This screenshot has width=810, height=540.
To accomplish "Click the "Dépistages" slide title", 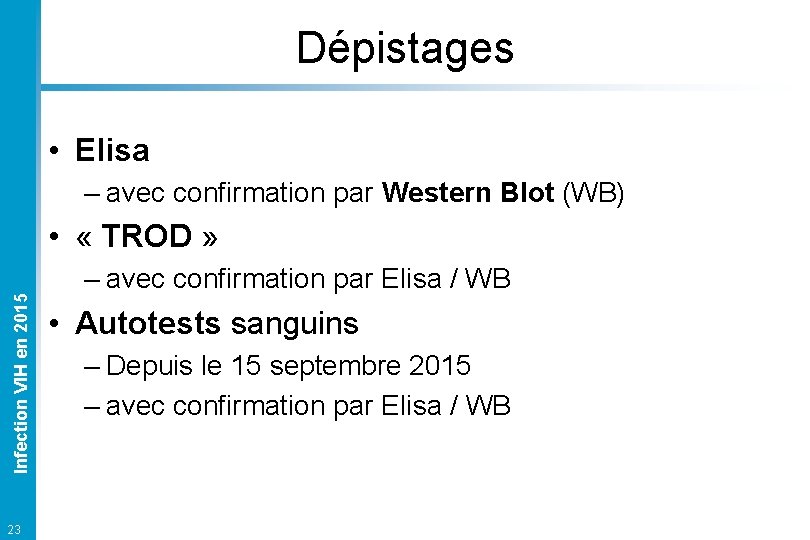I will tap(404, 47).
